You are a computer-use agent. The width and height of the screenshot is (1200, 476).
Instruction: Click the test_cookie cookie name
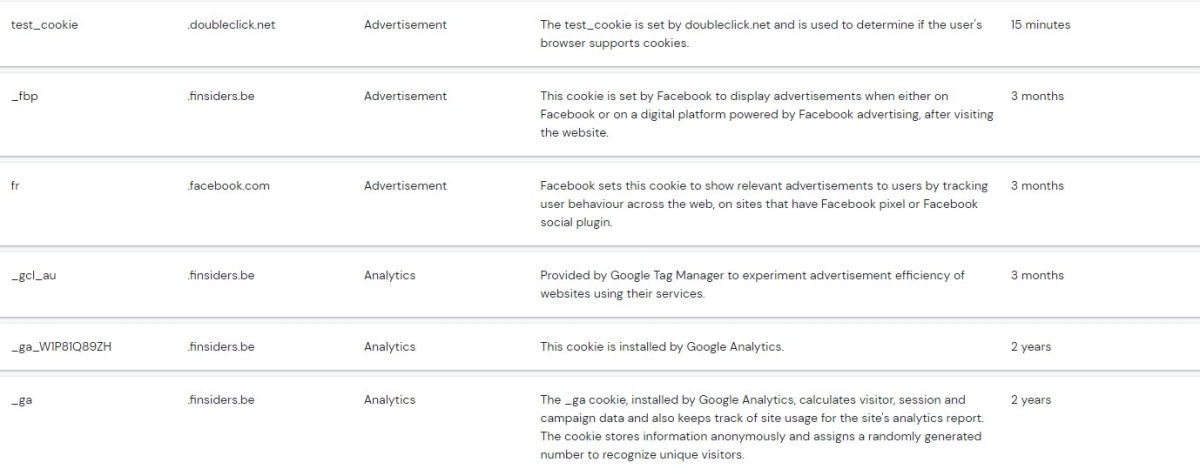44,25
